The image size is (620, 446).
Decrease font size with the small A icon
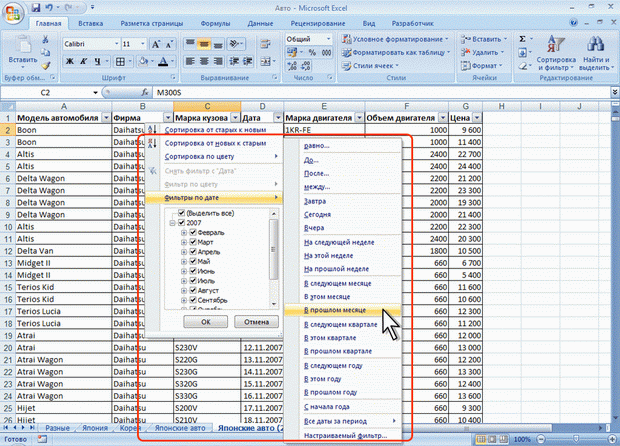pyautogui.click(x=169, y=44)
